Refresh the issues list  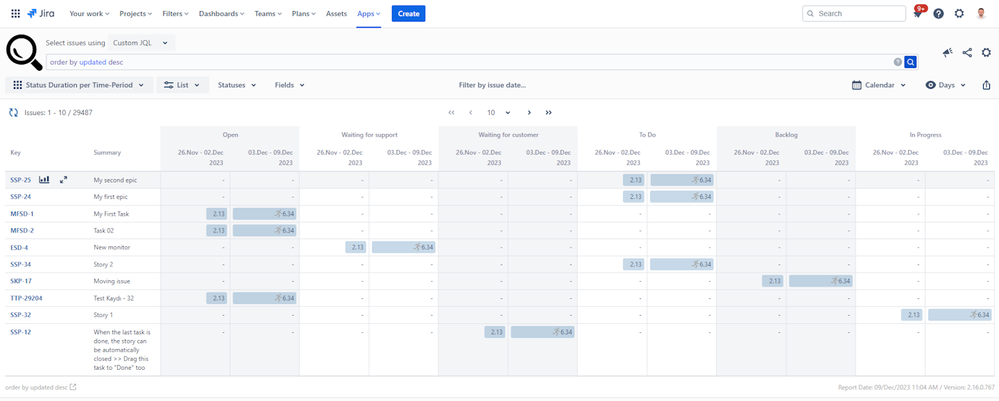pyautogui.click(x=13, y=112)
